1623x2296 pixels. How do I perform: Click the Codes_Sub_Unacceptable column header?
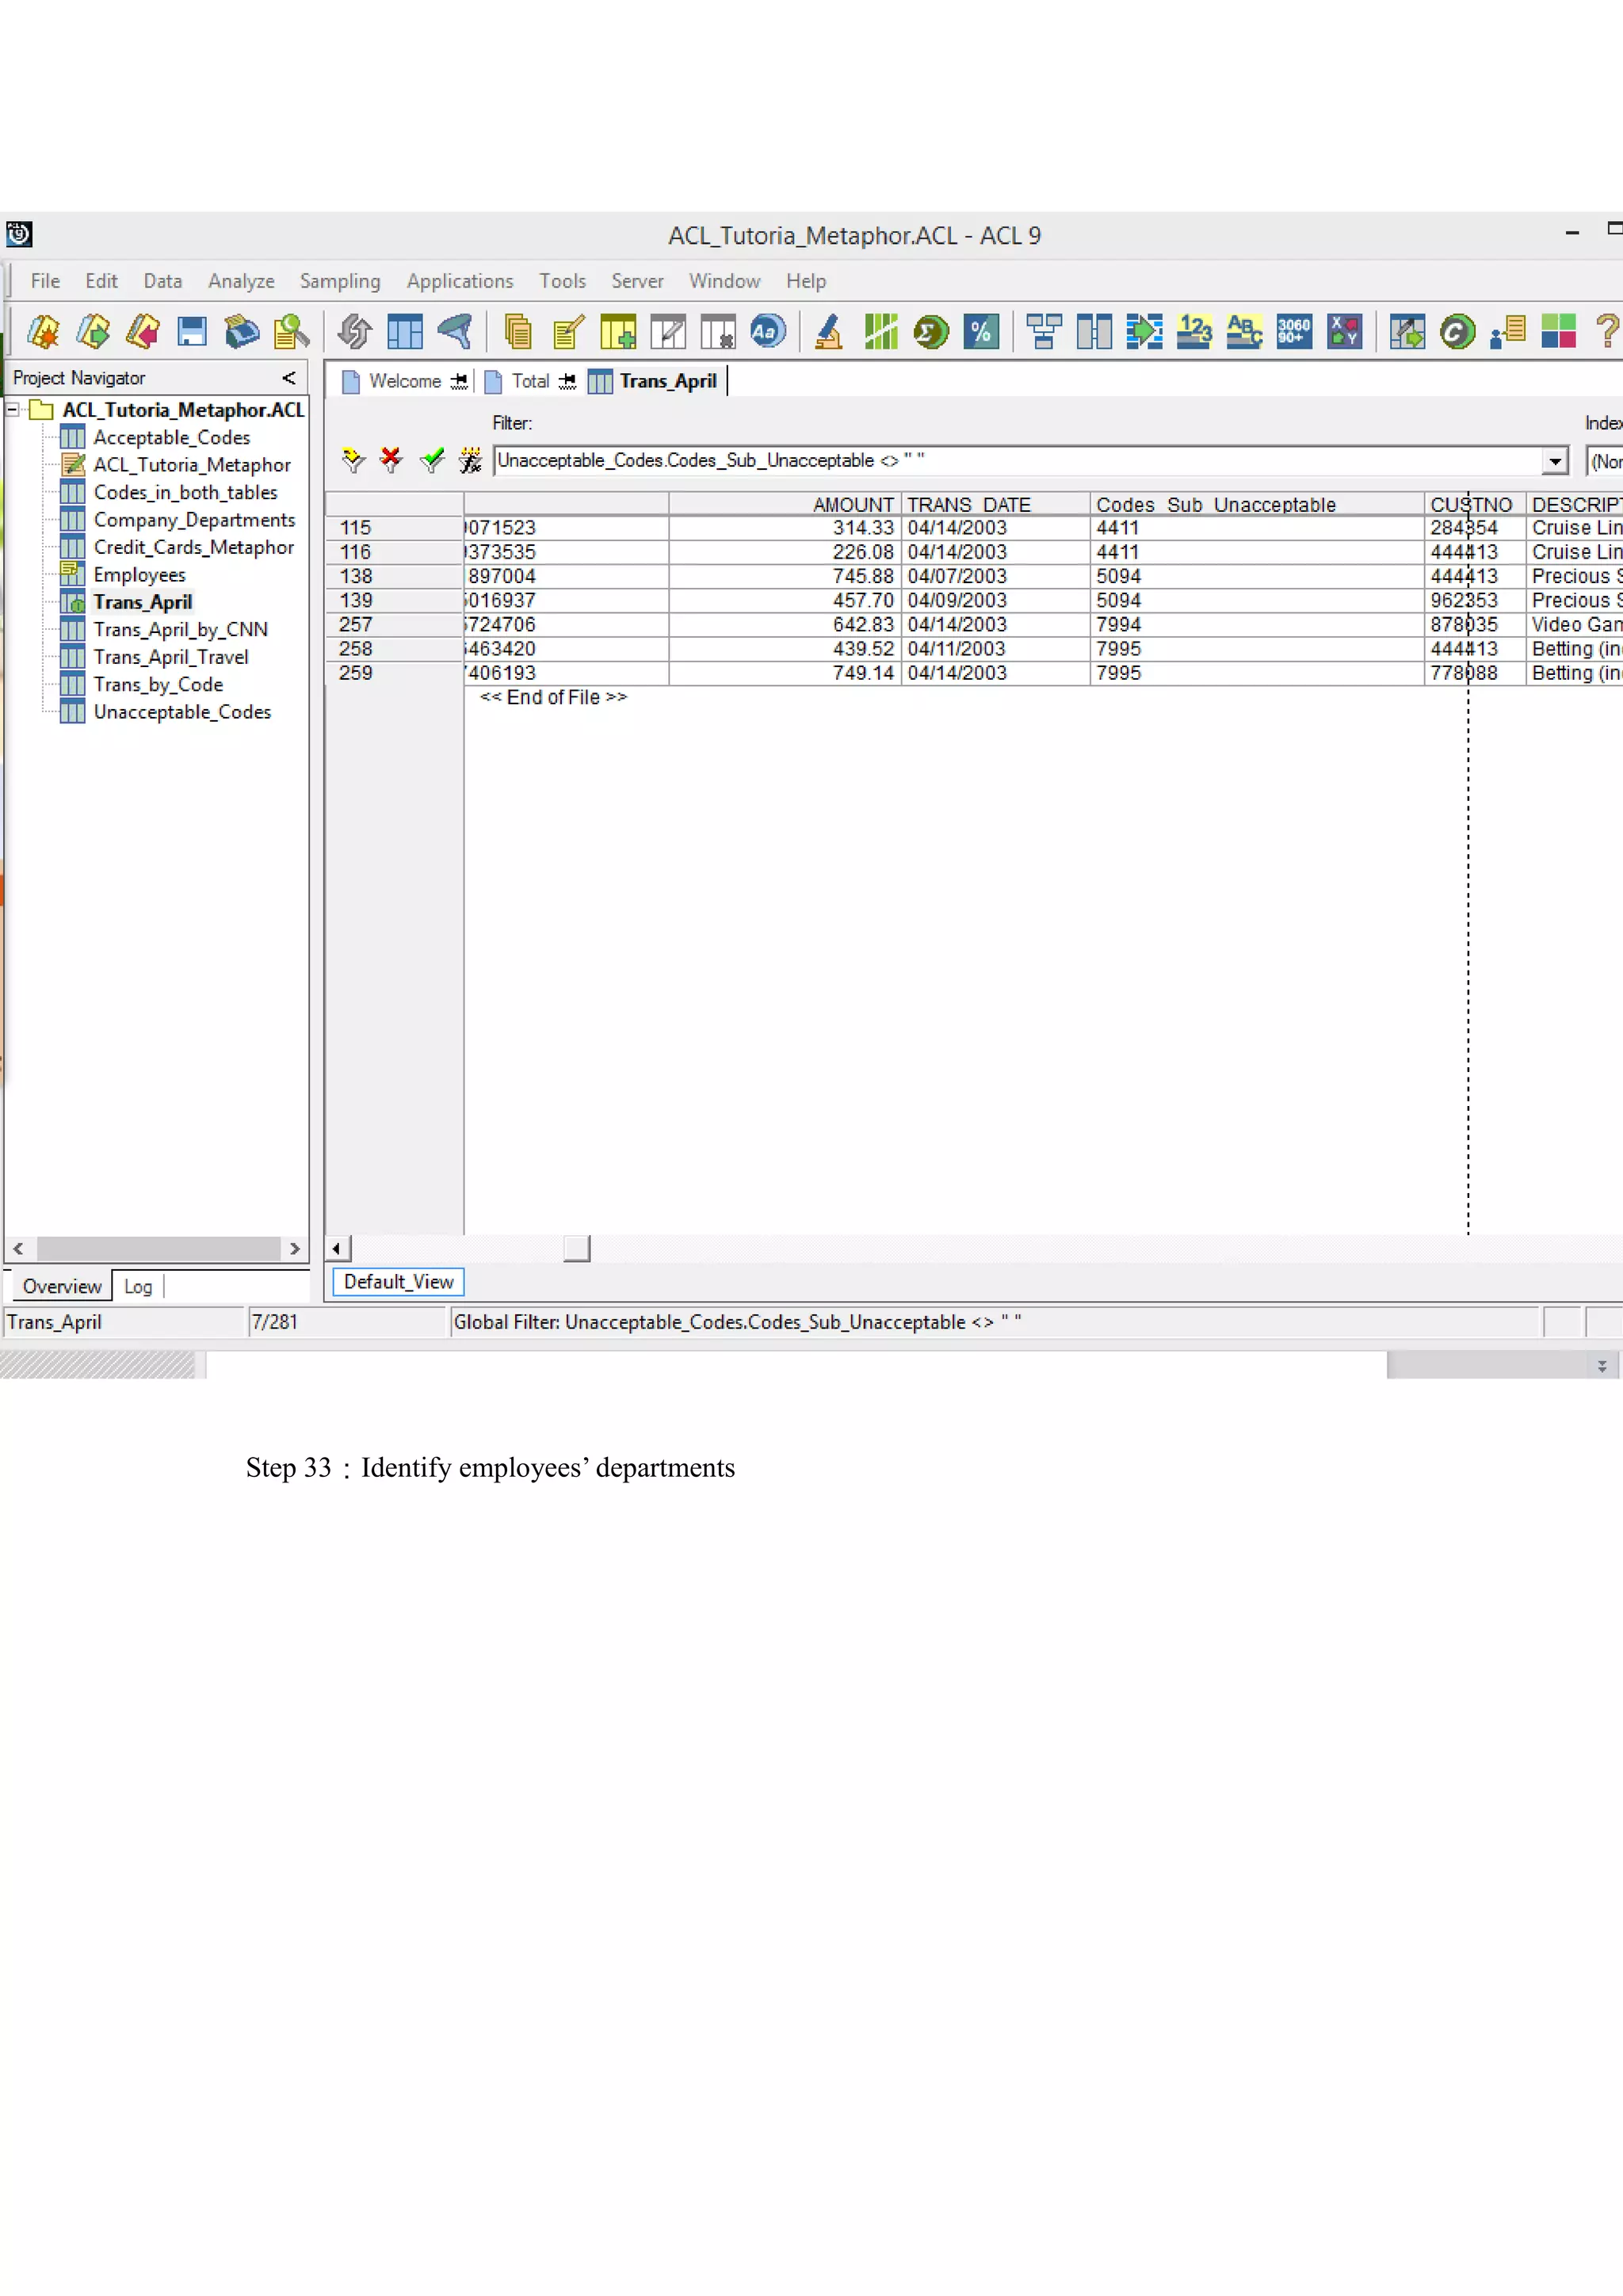click(x=1215, y=505)
